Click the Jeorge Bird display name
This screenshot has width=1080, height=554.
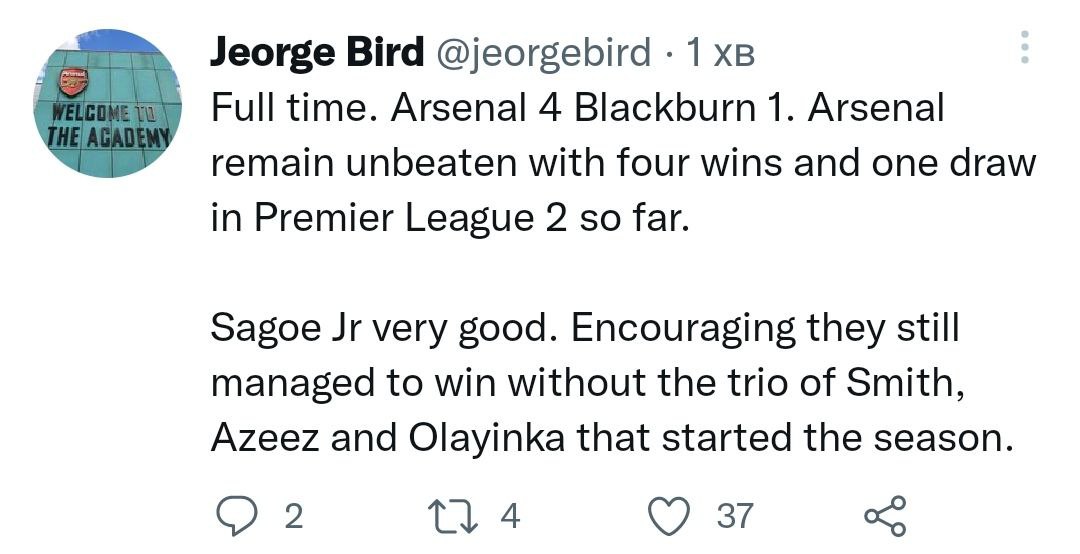(x=317, y=53)
